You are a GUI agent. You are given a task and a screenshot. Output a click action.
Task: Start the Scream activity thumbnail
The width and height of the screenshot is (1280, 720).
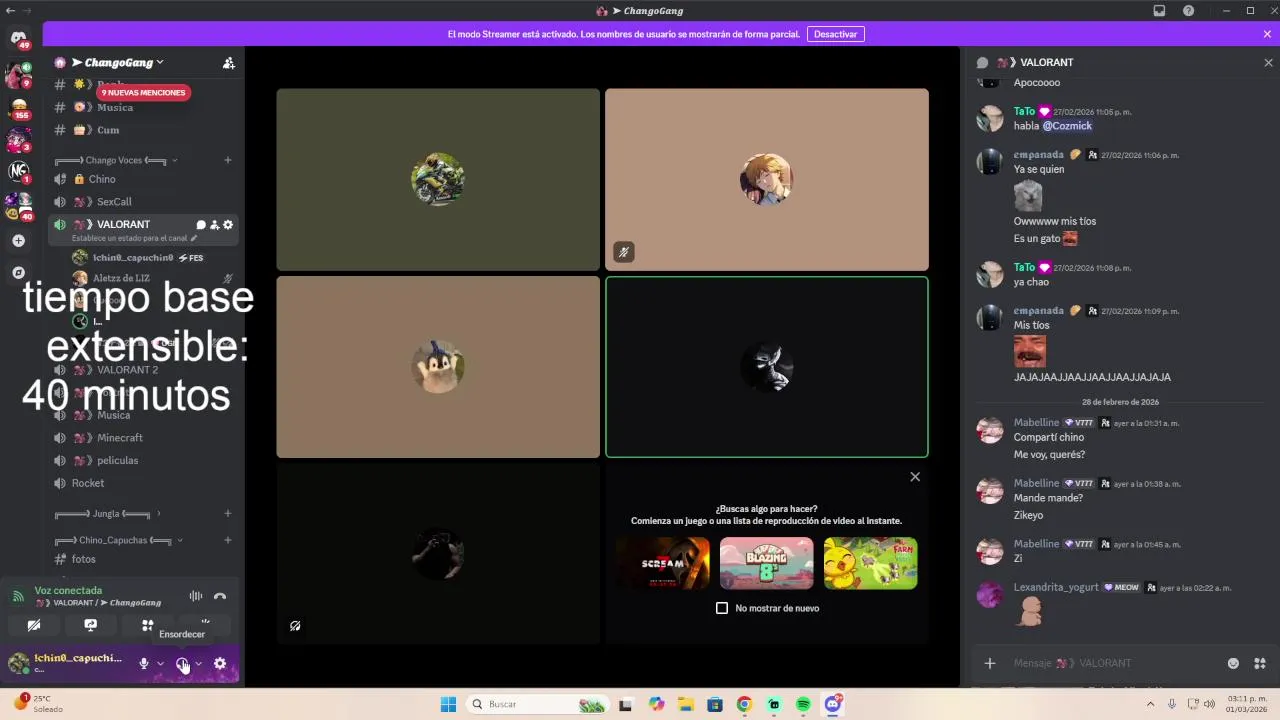[663, 563]
